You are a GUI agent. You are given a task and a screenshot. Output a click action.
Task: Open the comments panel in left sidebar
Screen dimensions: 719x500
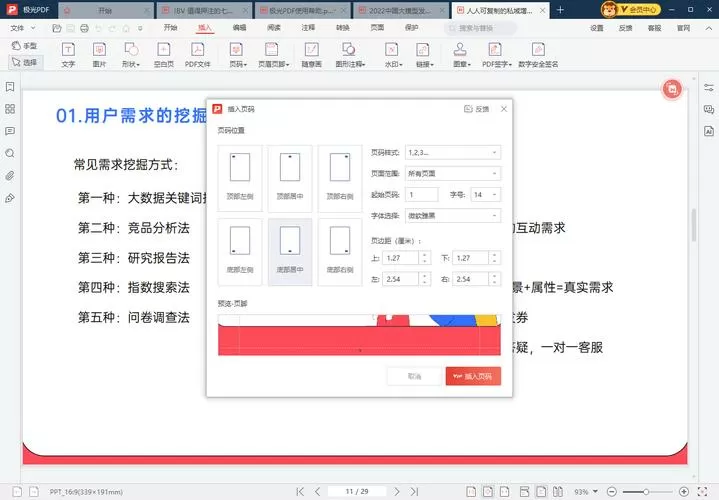10,131
